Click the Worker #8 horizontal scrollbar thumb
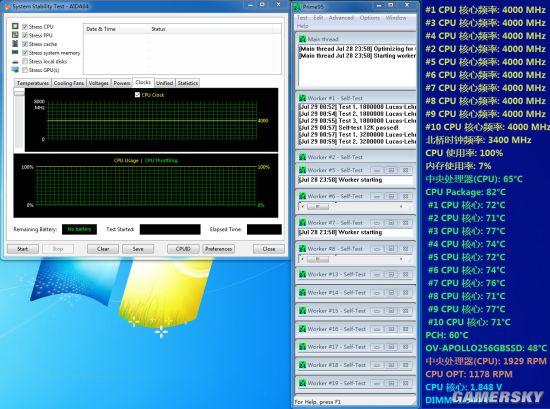 [318, 260]
